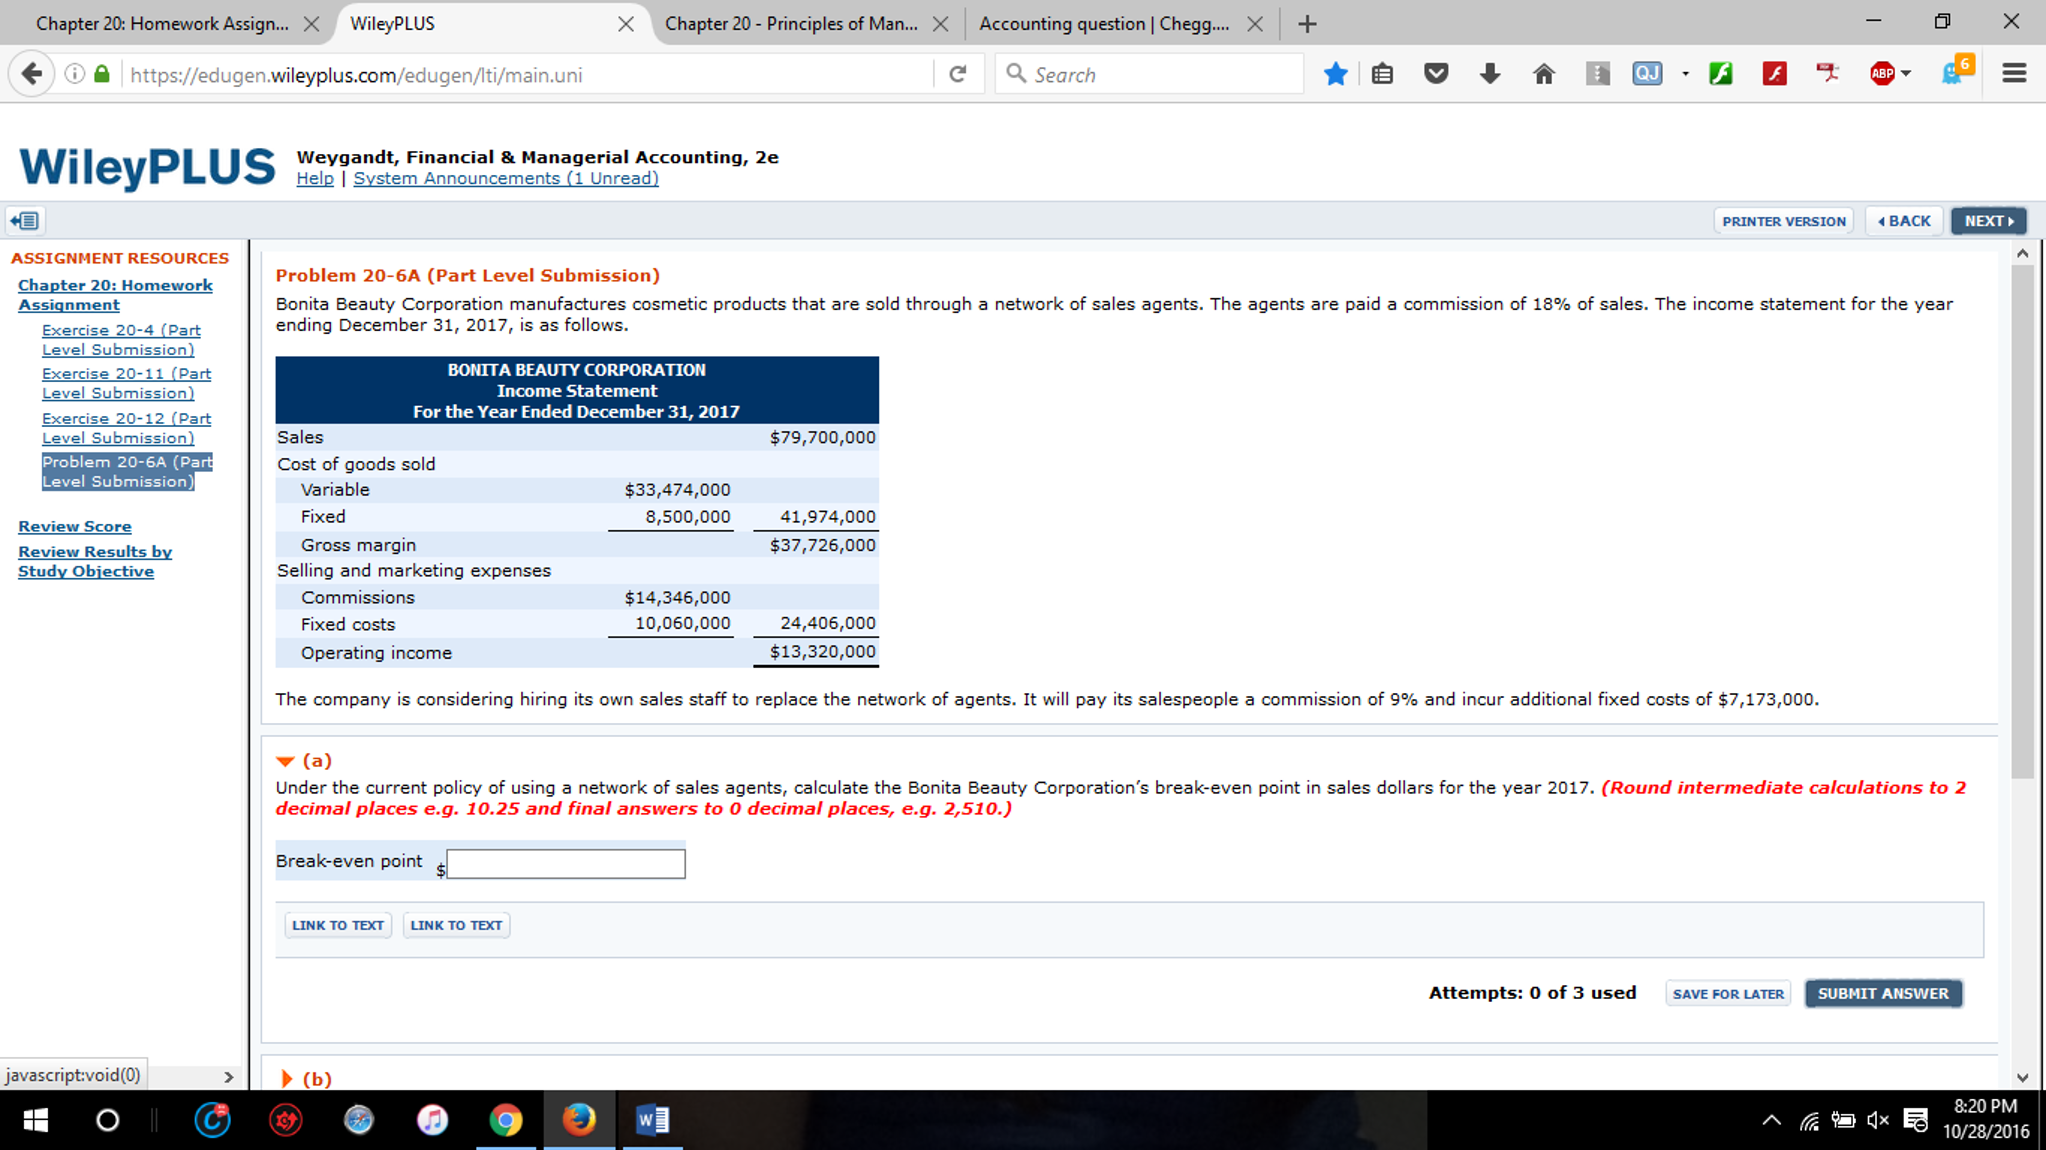Open Google Chrome from the taskbar
2046x1150 pixels.
(x=506, y=1120)
